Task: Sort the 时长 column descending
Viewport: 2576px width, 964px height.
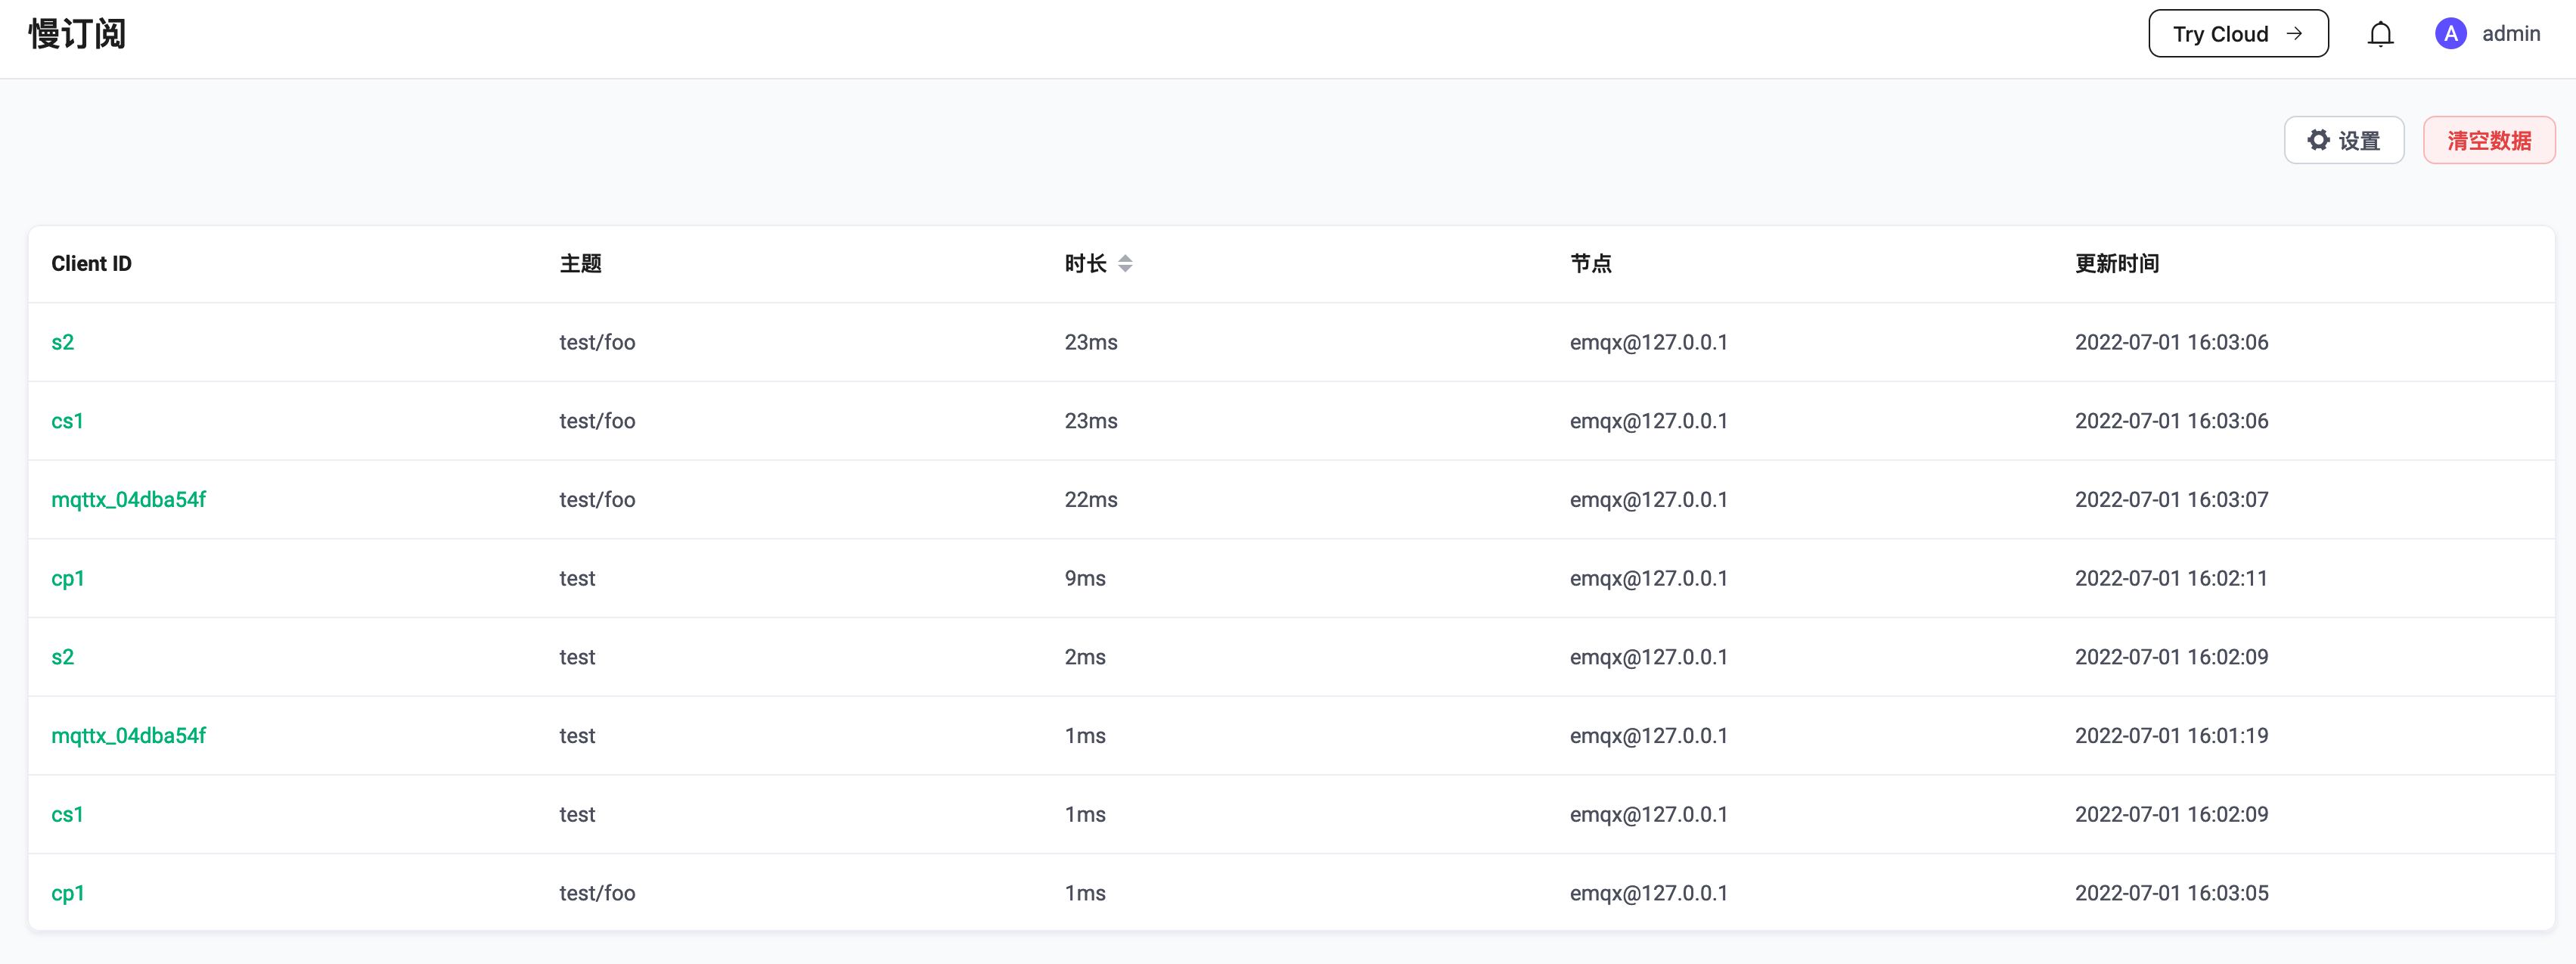Action: point(1125,268)
